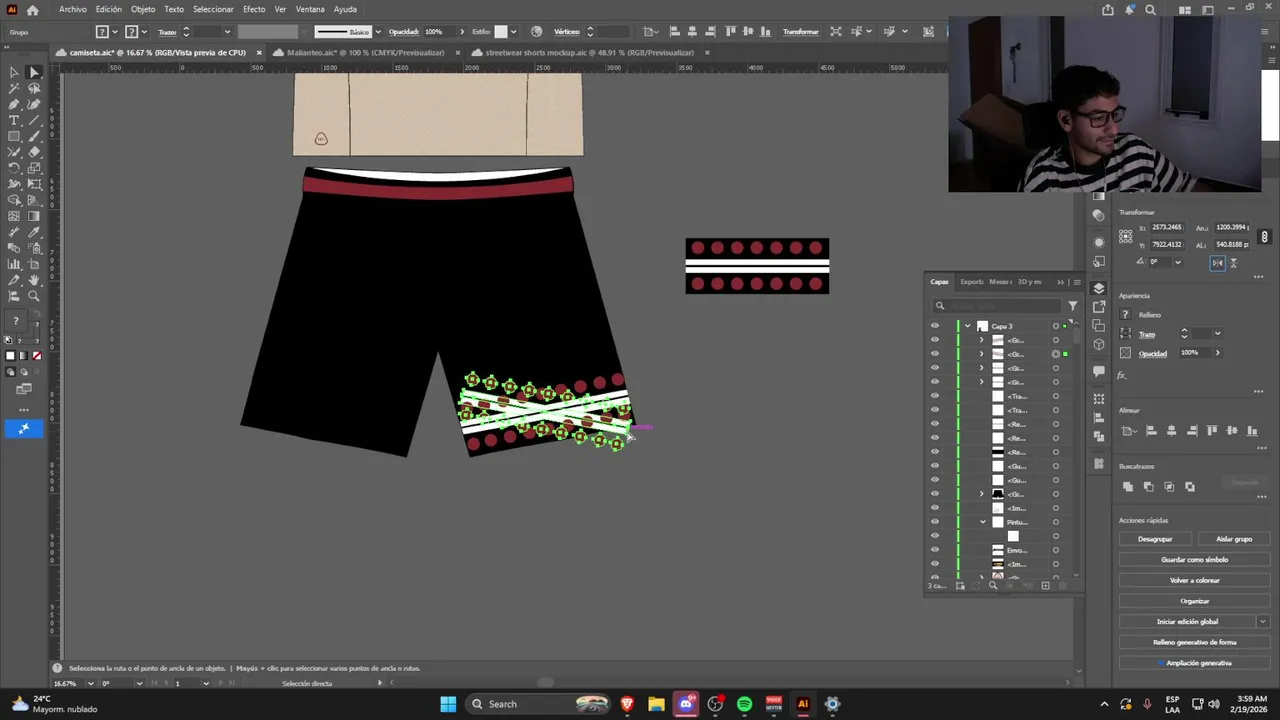Viewport: 1280px width, 720px height.
Task: Open the Efecto menu
Action: click(254, 9)
